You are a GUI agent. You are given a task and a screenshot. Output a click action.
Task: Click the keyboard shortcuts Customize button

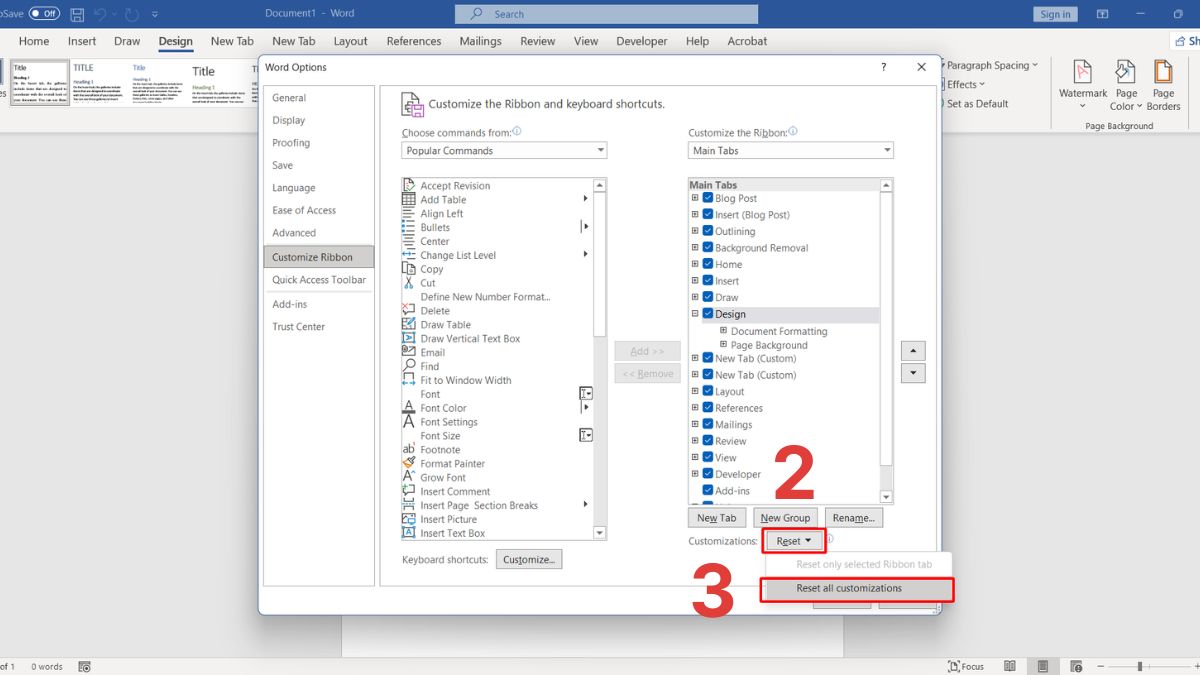pos(528,559)
